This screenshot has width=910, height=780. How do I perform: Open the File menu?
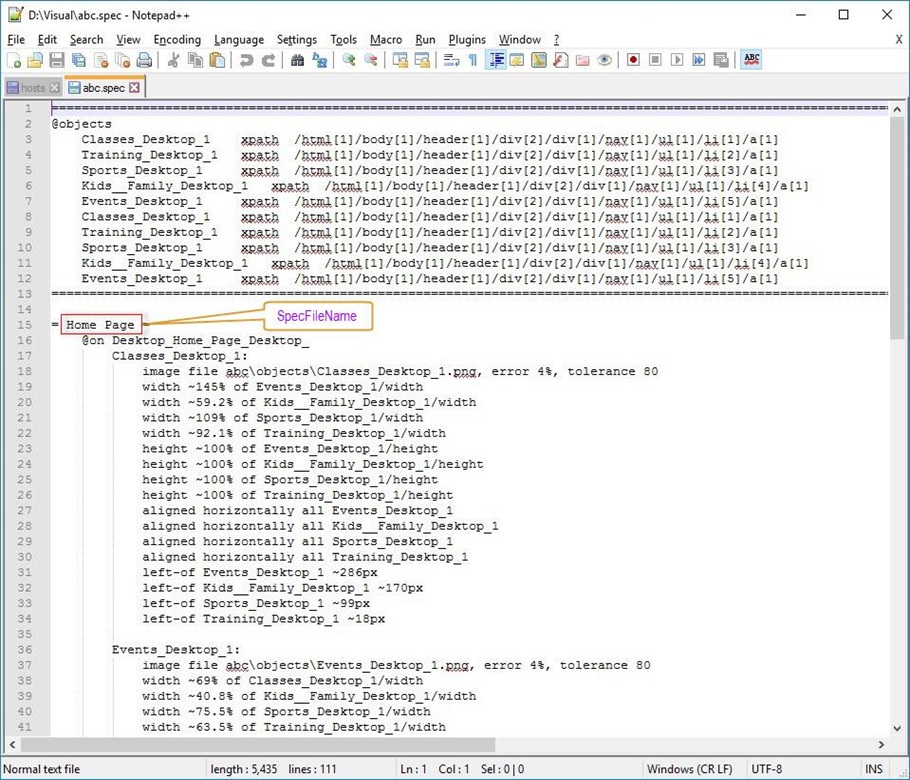[x=16, y=39]
